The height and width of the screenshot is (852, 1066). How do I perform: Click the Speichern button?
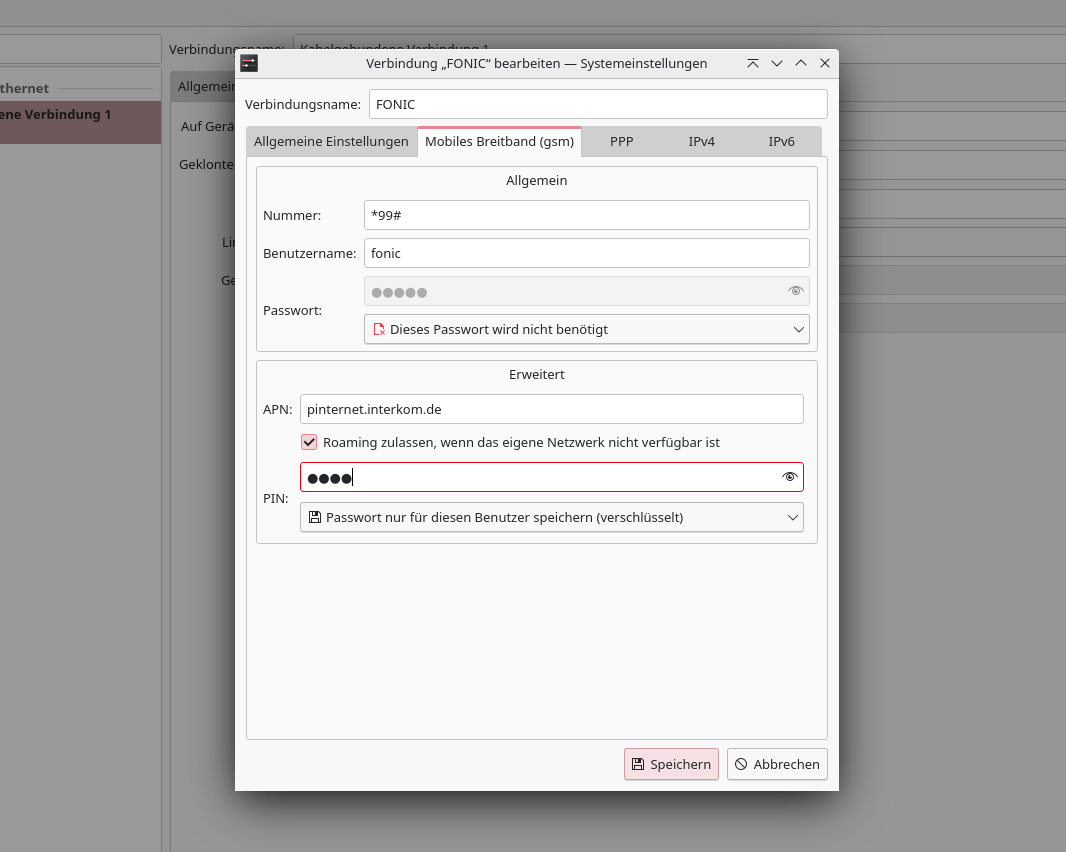coord(671,764)
